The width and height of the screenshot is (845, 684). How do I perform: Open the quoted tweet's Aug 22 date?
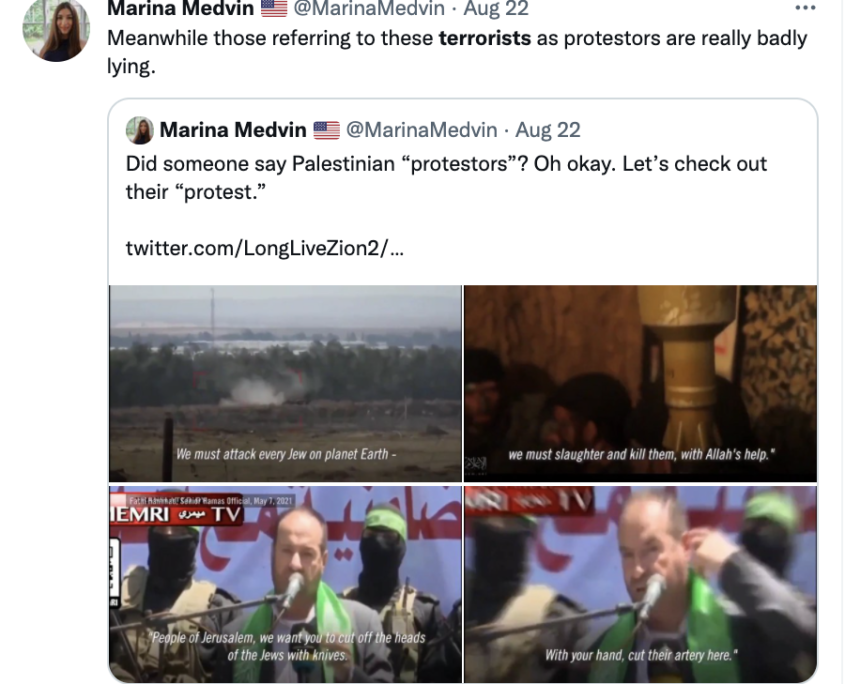click(548, 130)
